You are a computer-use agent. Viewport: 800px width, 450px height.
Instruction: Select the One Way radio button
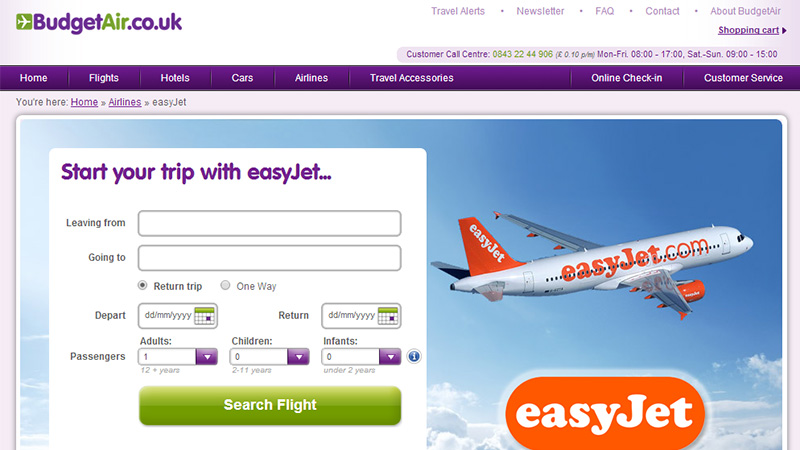coord(225,285)
